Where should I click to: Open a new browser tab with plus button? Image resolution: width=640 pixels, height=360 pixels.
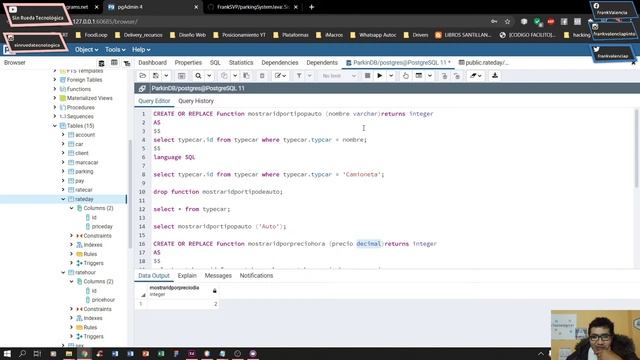pyautogui.click(x=311, y=7)
